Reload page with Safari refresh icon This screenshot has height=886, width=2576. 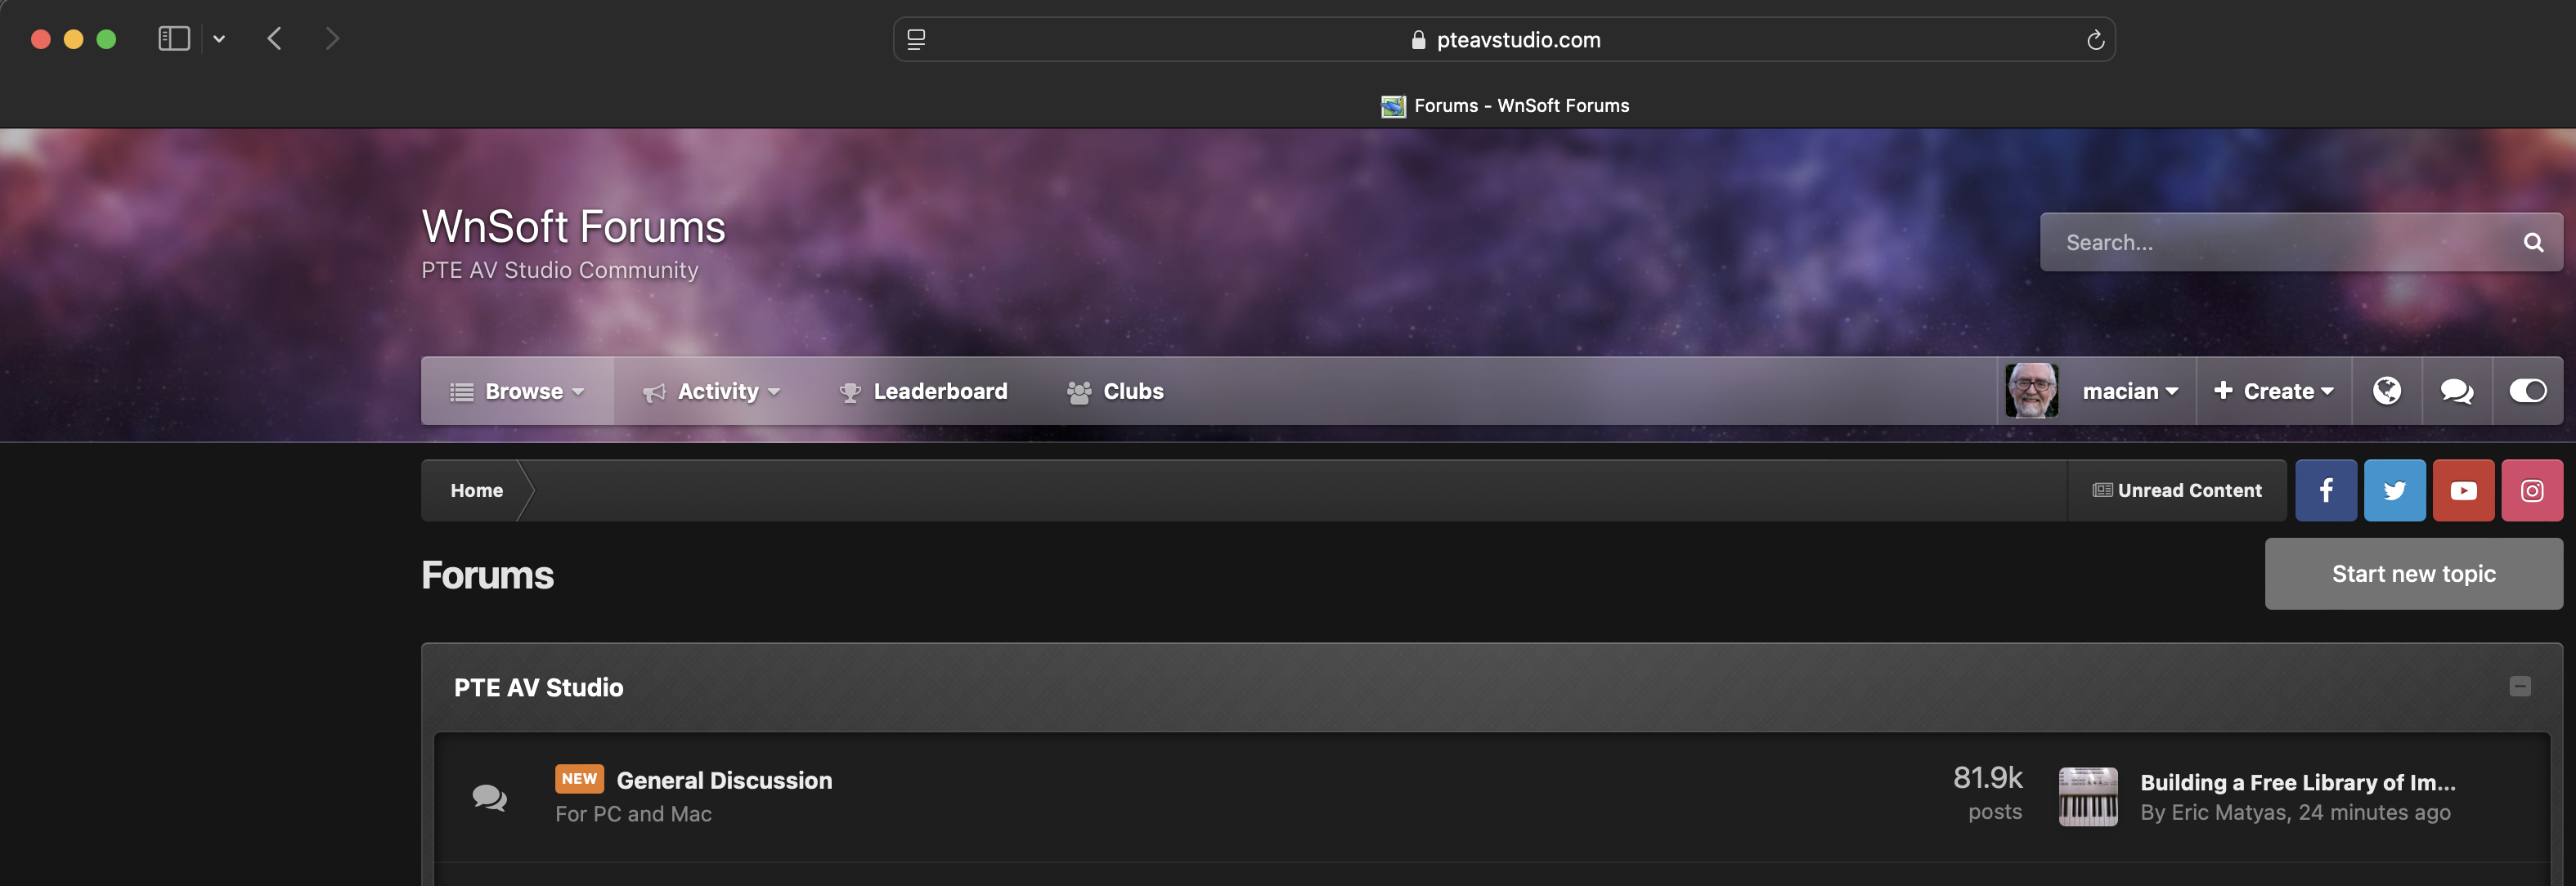point(2095,40)
